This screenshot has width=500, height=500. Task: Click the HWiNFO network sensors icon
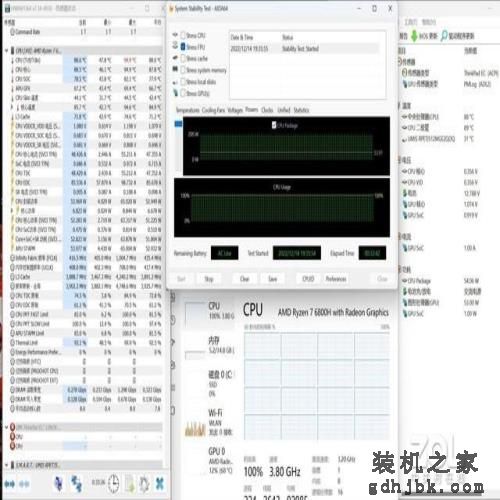77,483
